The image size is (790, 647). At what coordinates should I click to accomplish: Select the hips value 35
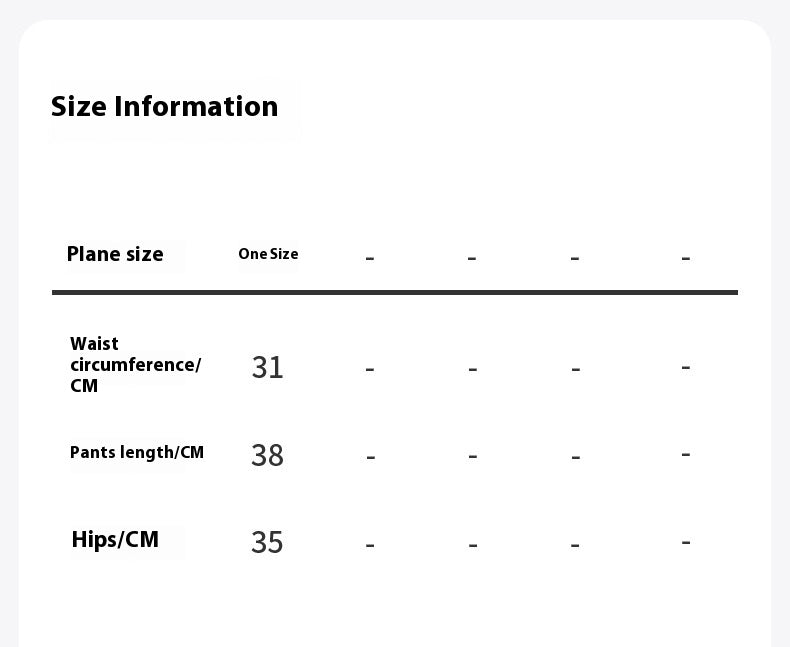tap(268, 542)
